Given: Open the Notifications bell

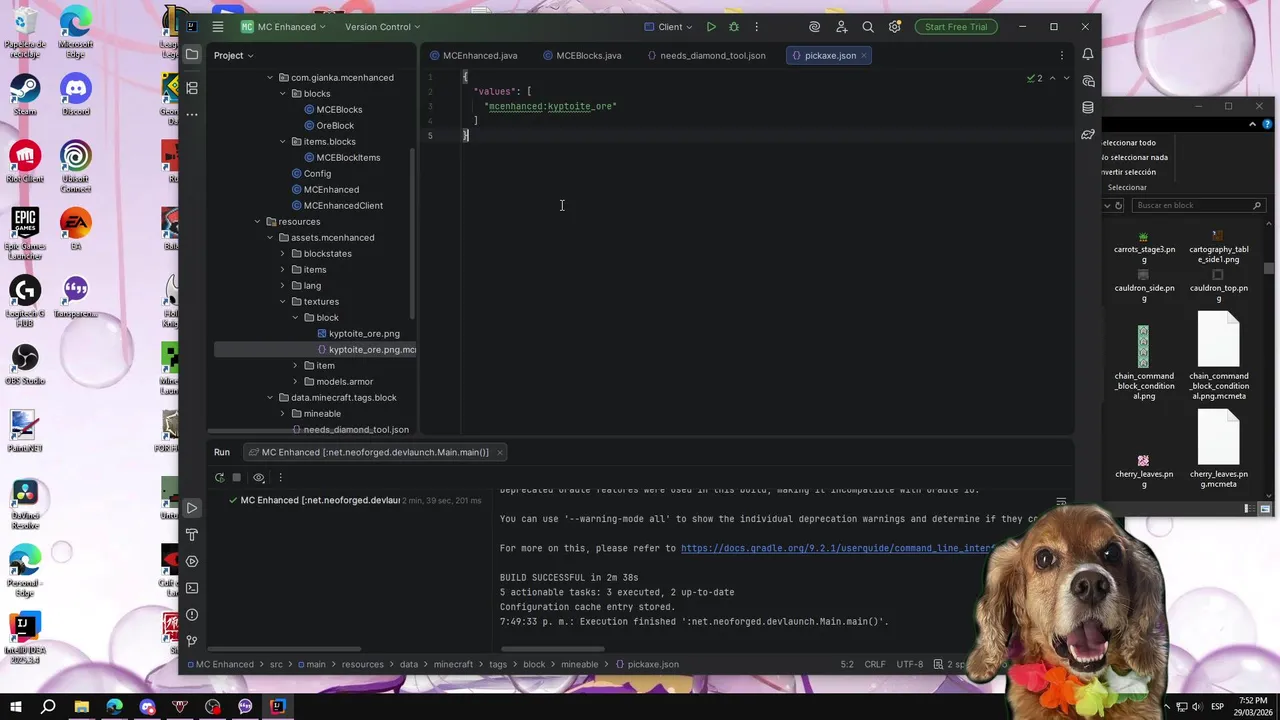Looking at the screenshot, I should pos(1088,55).
